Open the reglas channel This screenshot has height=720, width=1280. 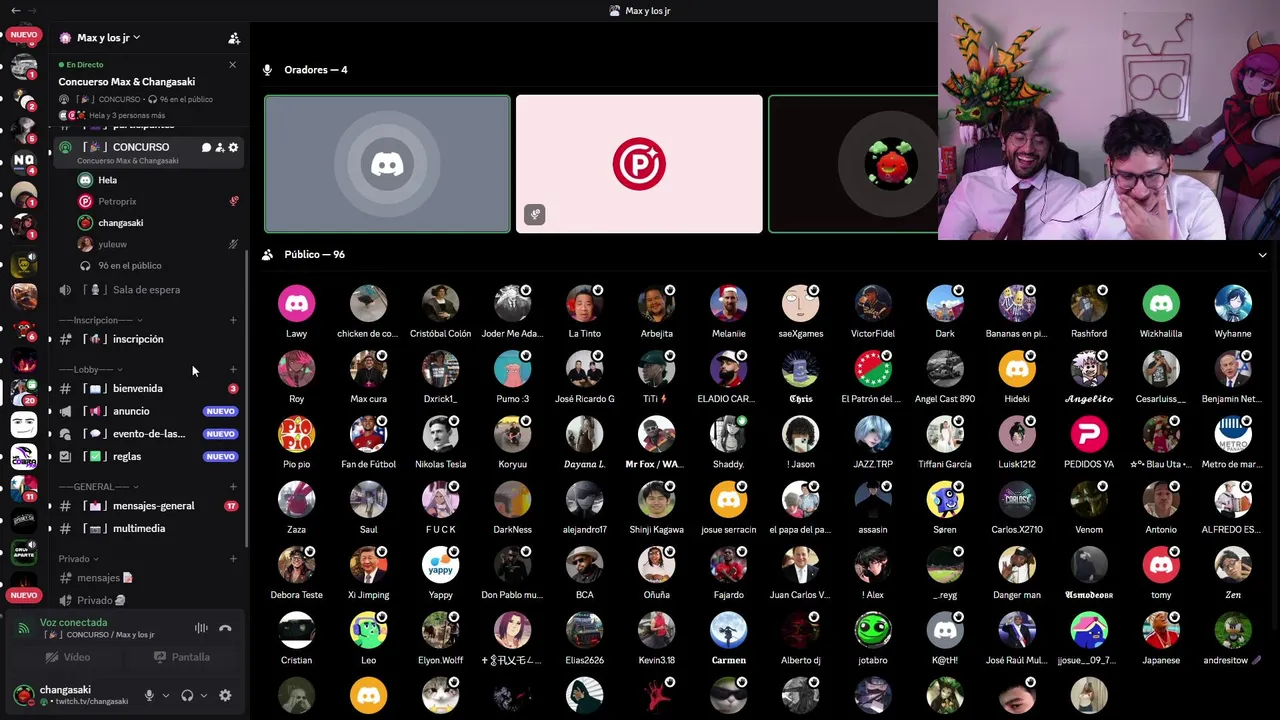148,456
